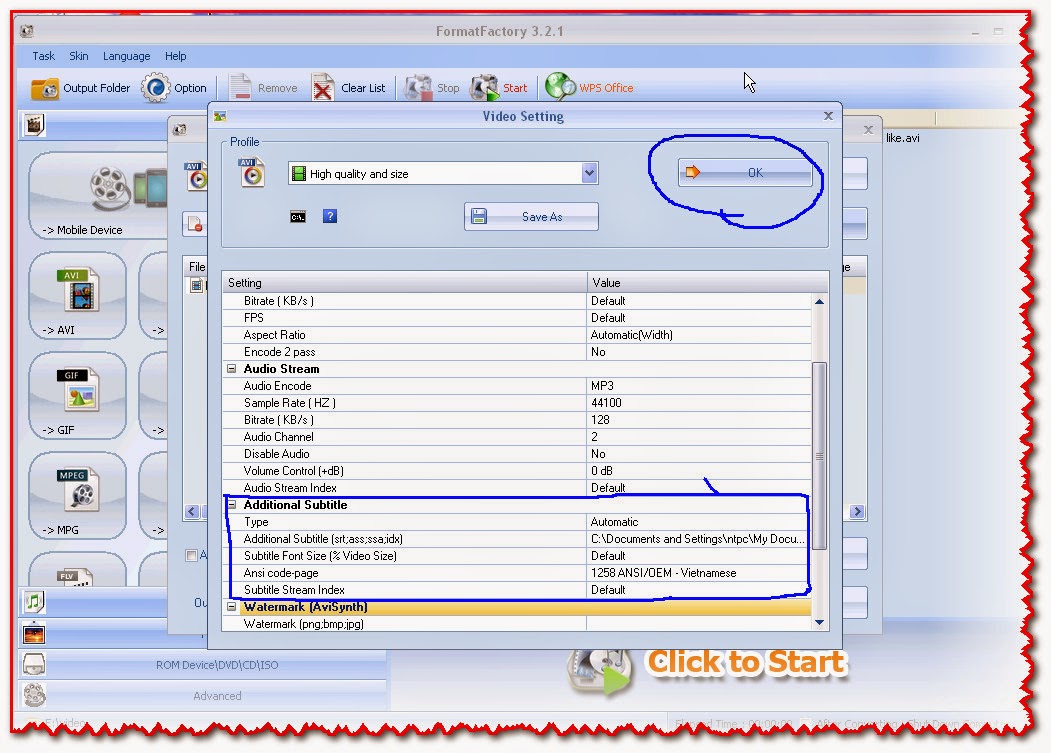Click the settings list scroll down arrow
The width and height of the screenshot is (1051, 753).
pyautogui.click(x=819, y=622)
